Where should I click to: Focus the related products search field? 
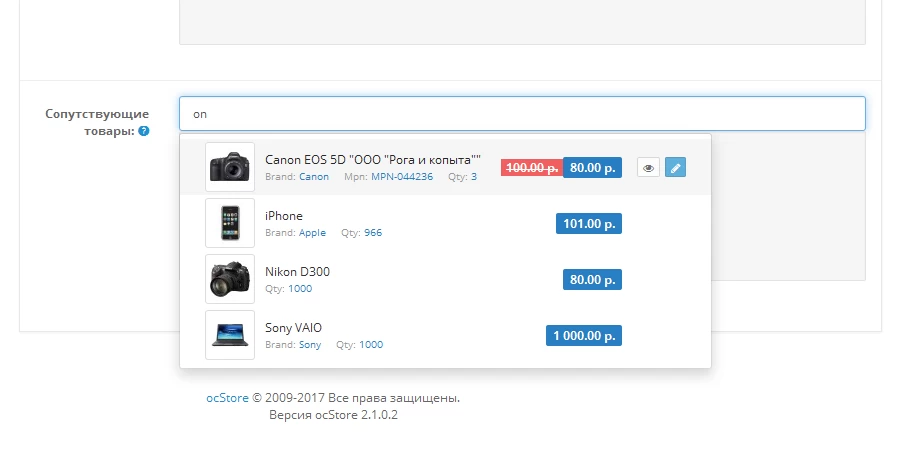pyautogui.click(x=522, y=114)
